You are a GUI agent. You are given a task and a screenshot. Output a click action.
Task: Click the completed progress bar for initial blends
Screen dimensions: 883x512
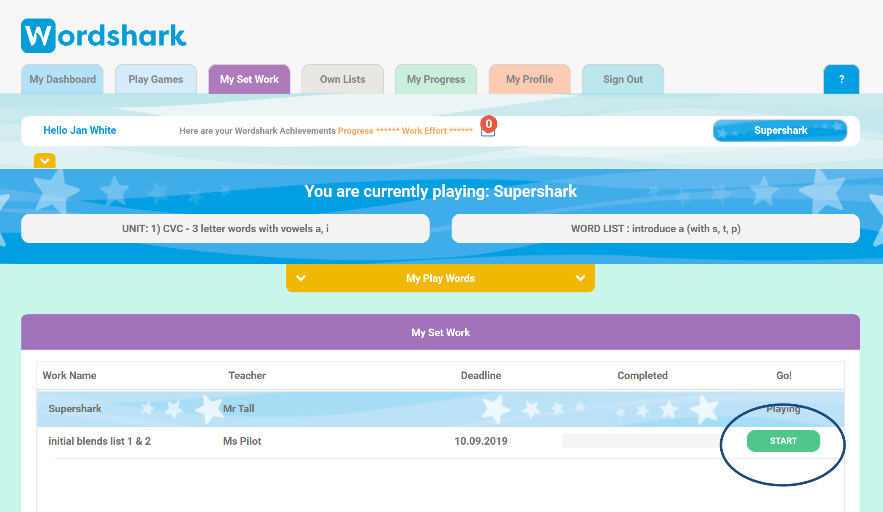tap(642, 441)
